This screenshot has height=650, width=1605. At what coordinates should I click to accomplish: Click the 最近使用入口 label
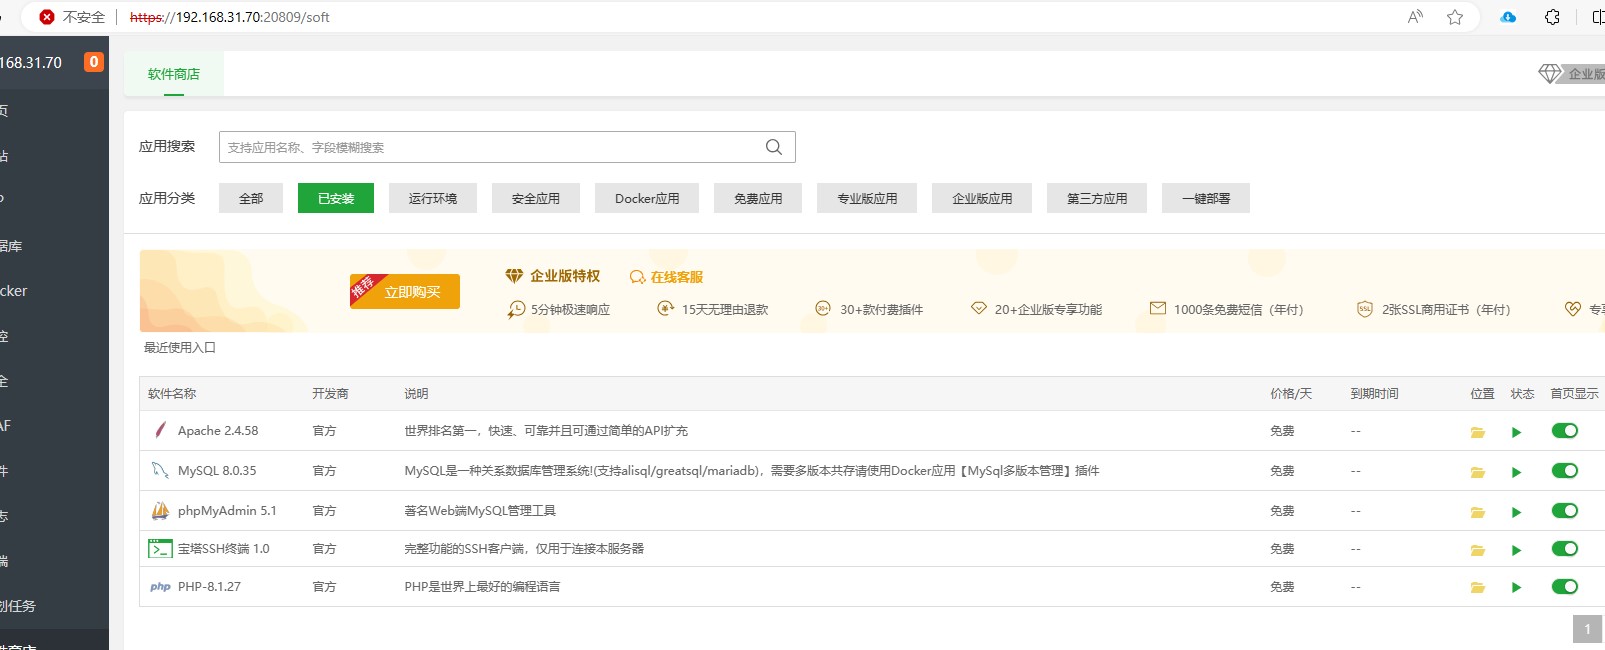click(x=180, y=348)
